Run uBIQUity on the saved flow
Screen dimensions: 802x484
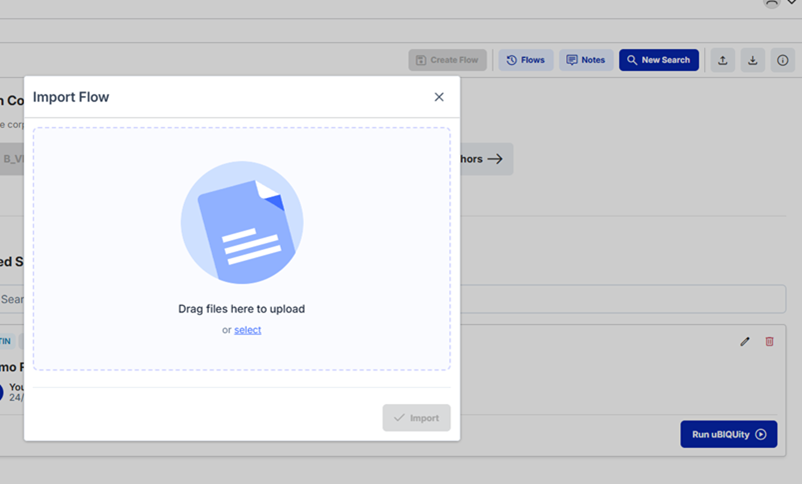pyautogui.click(x=728, y=434)
